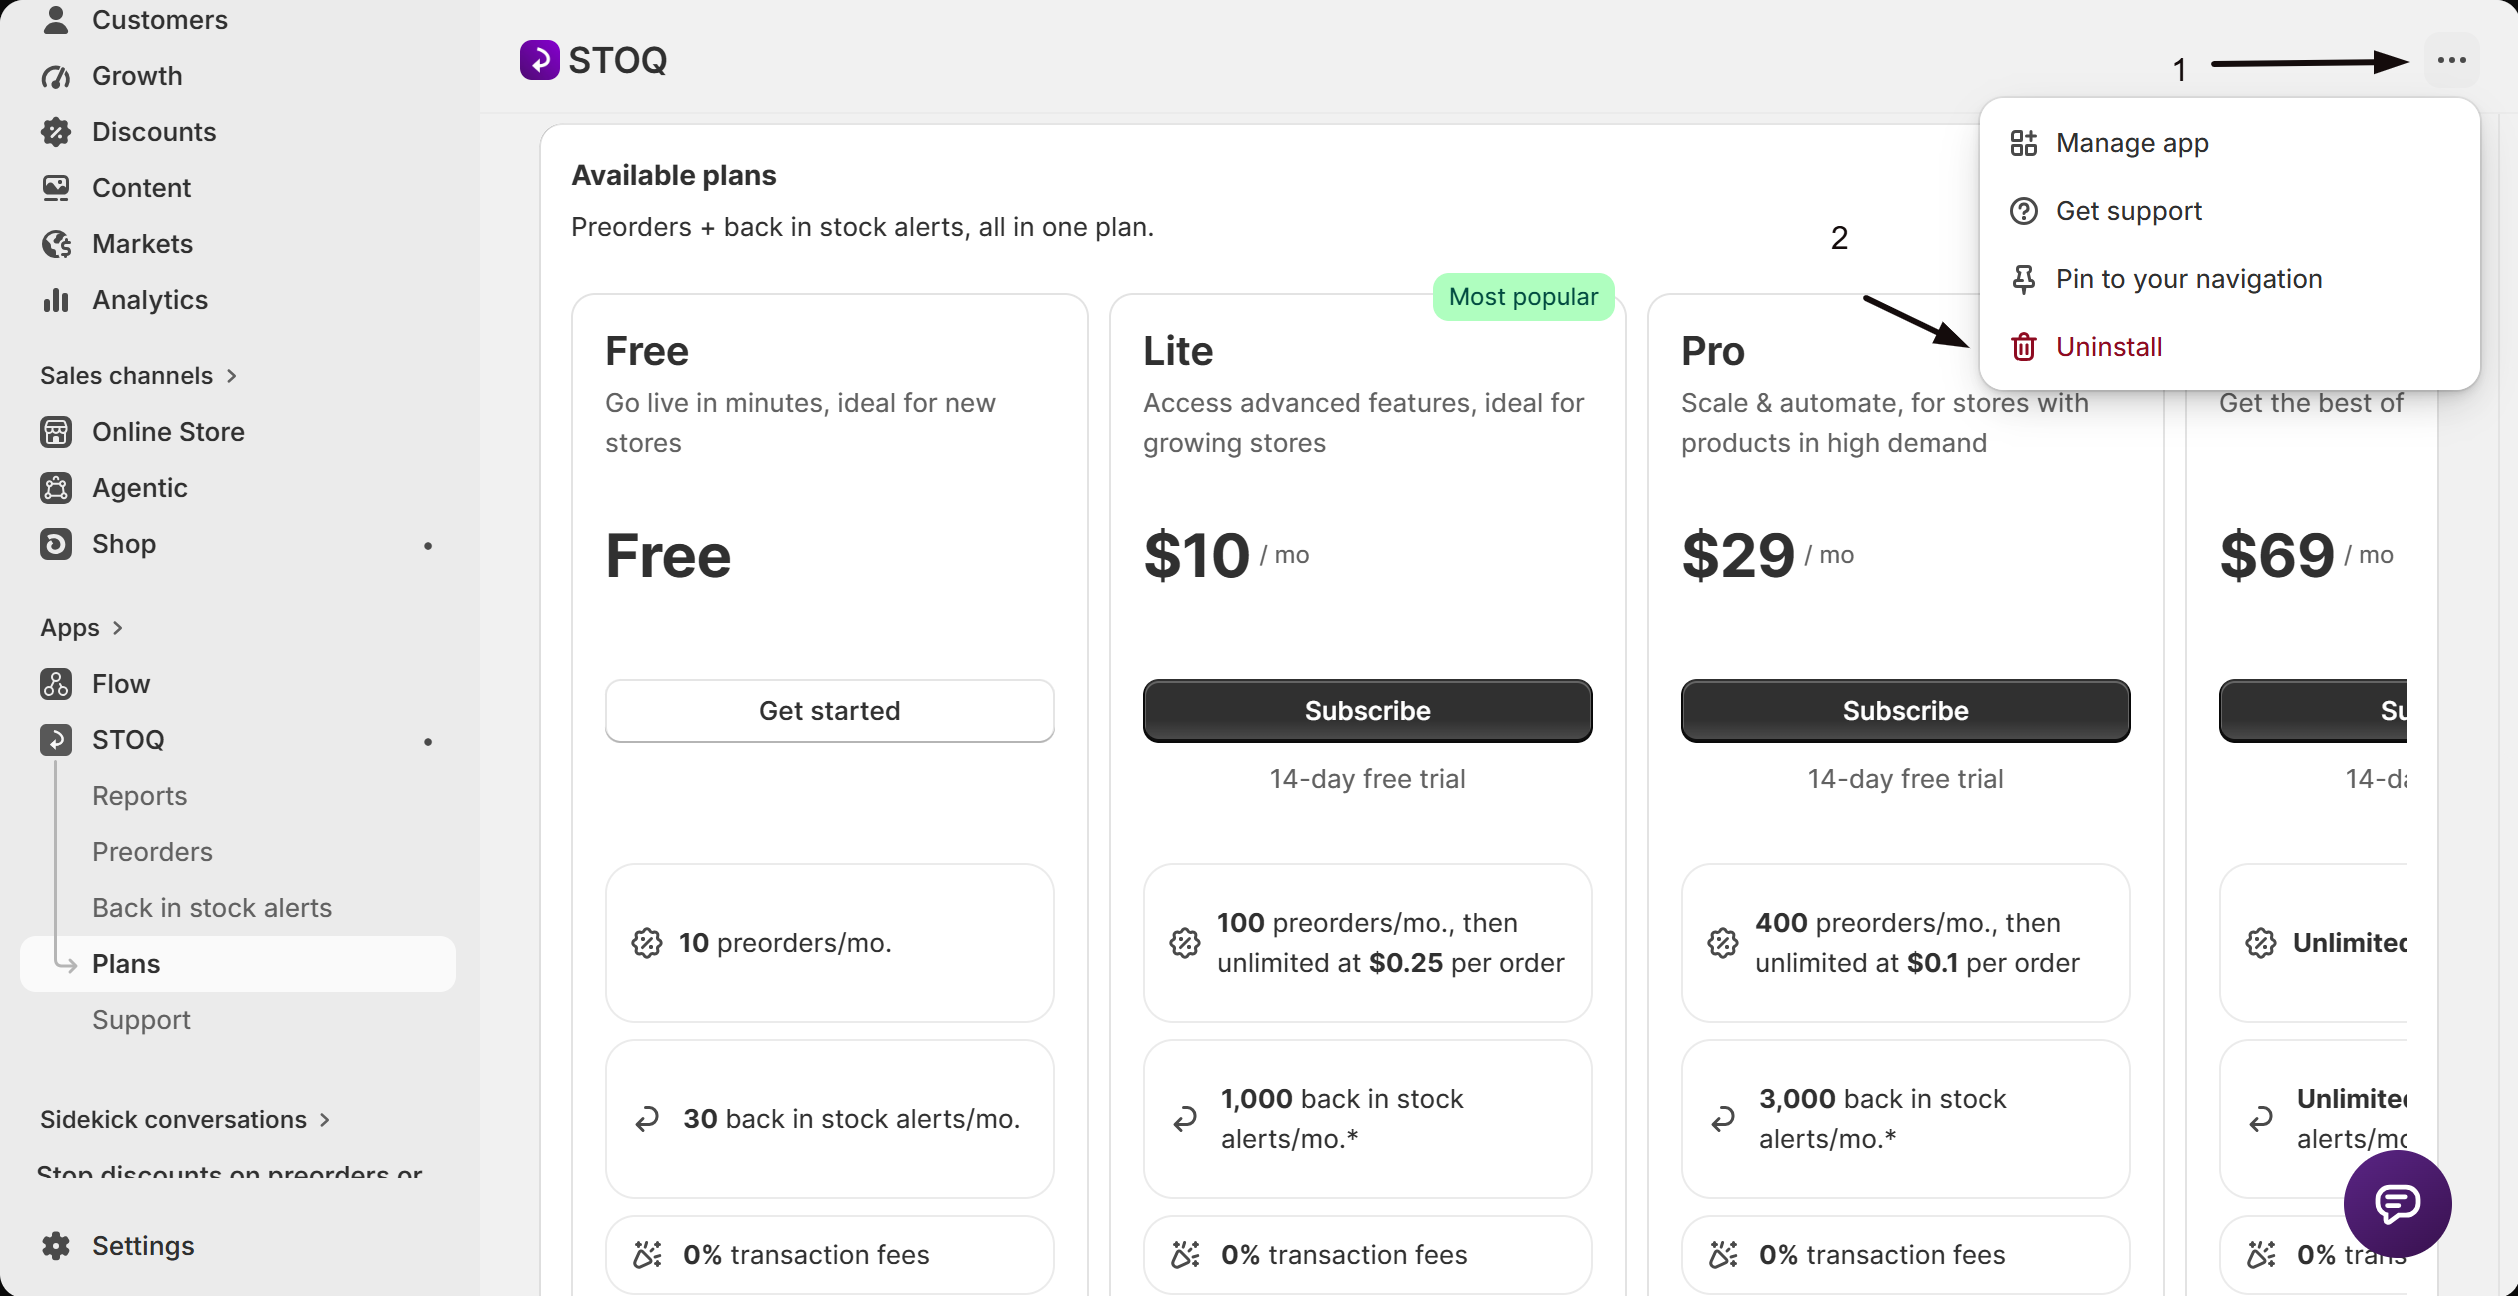Click '10 preorders/mo.' in Free plan
This screenshot has width=2518, height=1296.
[x=785, y=943]
